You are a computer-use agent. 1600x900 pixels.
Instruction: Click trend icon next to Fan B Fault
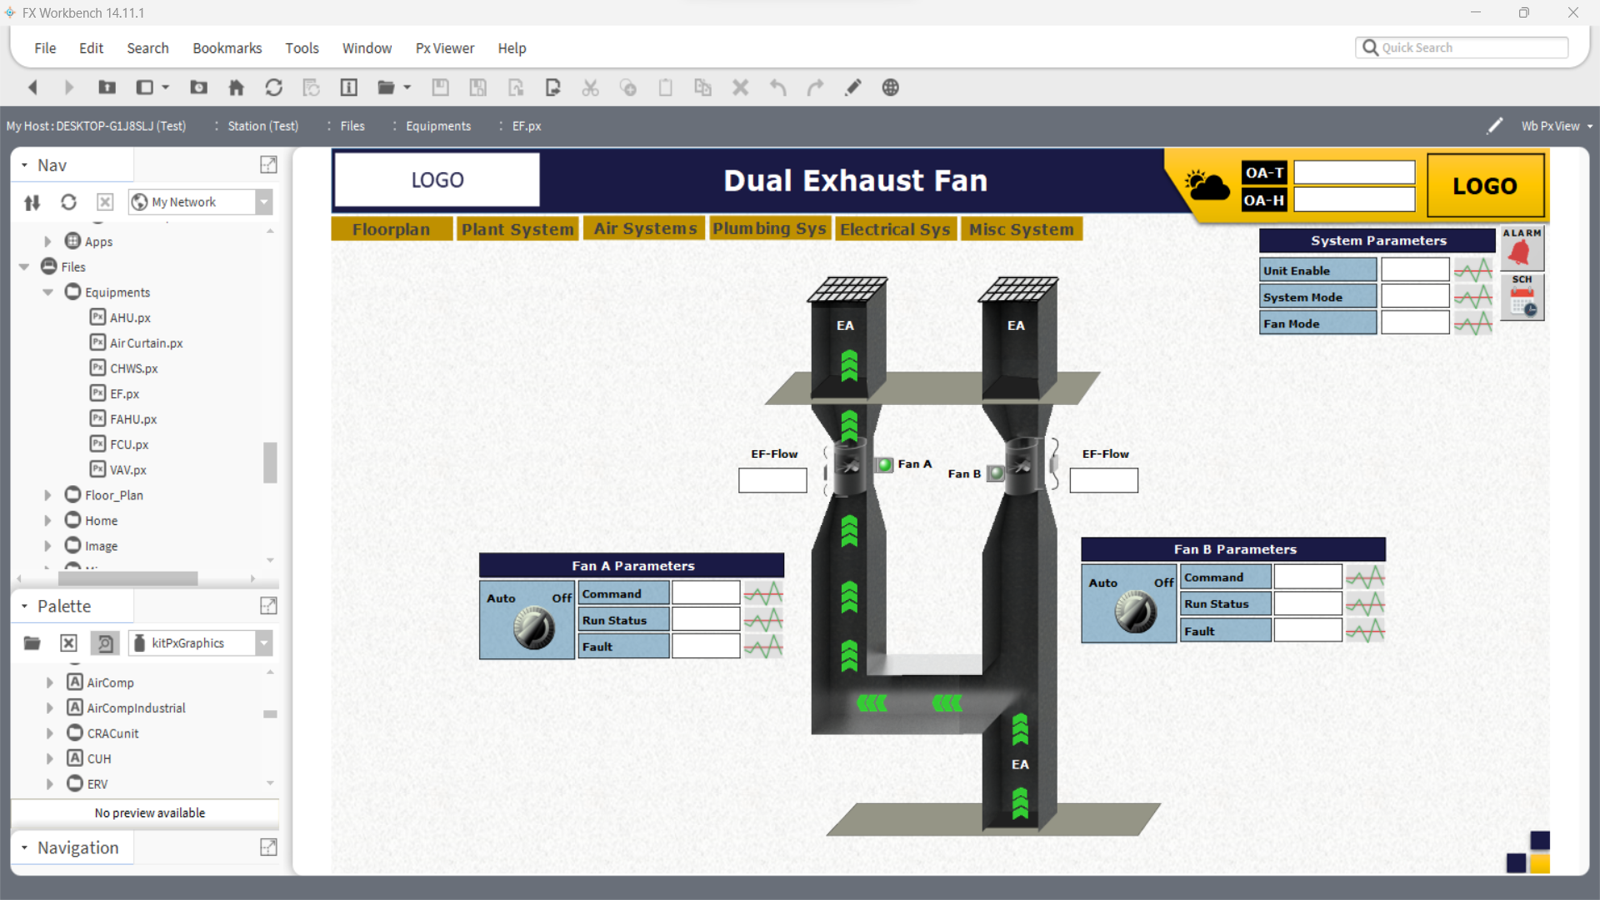coord(1365,631)
